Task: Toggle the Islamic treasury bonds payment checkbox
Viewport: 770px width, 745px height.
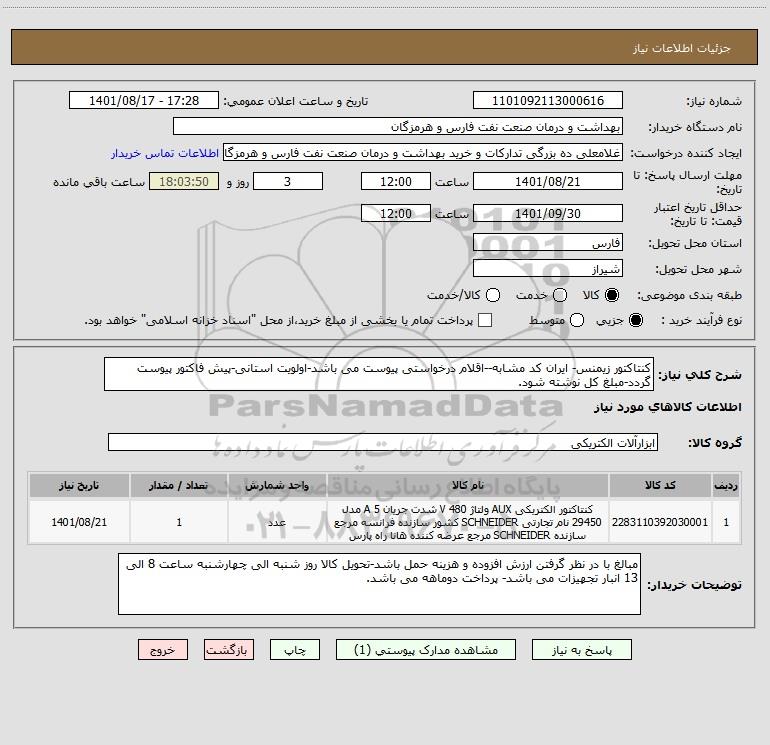Action: [x=485, y=320]
